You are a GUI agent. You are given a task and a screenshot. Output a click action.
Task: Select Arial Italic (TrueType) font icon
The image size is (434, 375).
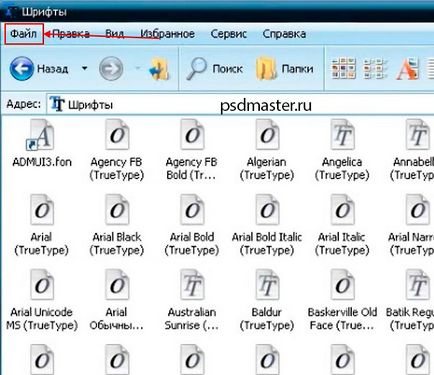click(x=342, y=210)
